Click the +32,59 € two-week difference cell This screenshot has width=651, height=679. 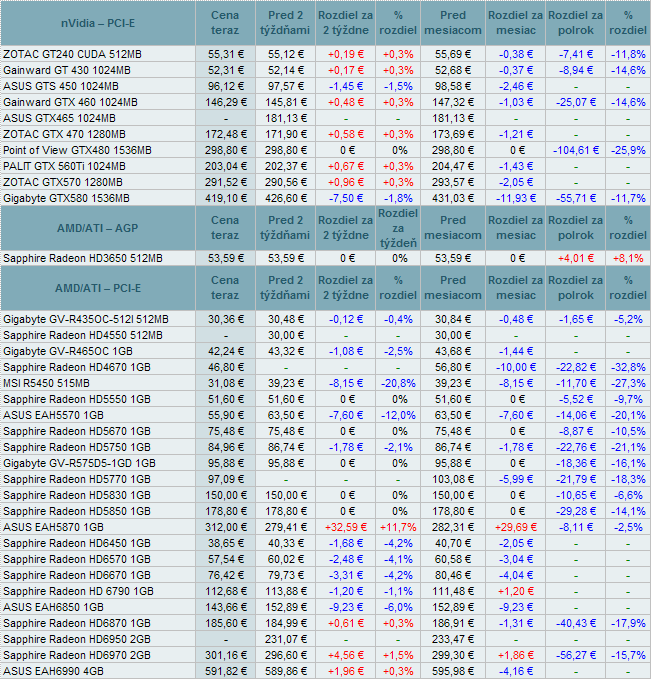point(346,528)
